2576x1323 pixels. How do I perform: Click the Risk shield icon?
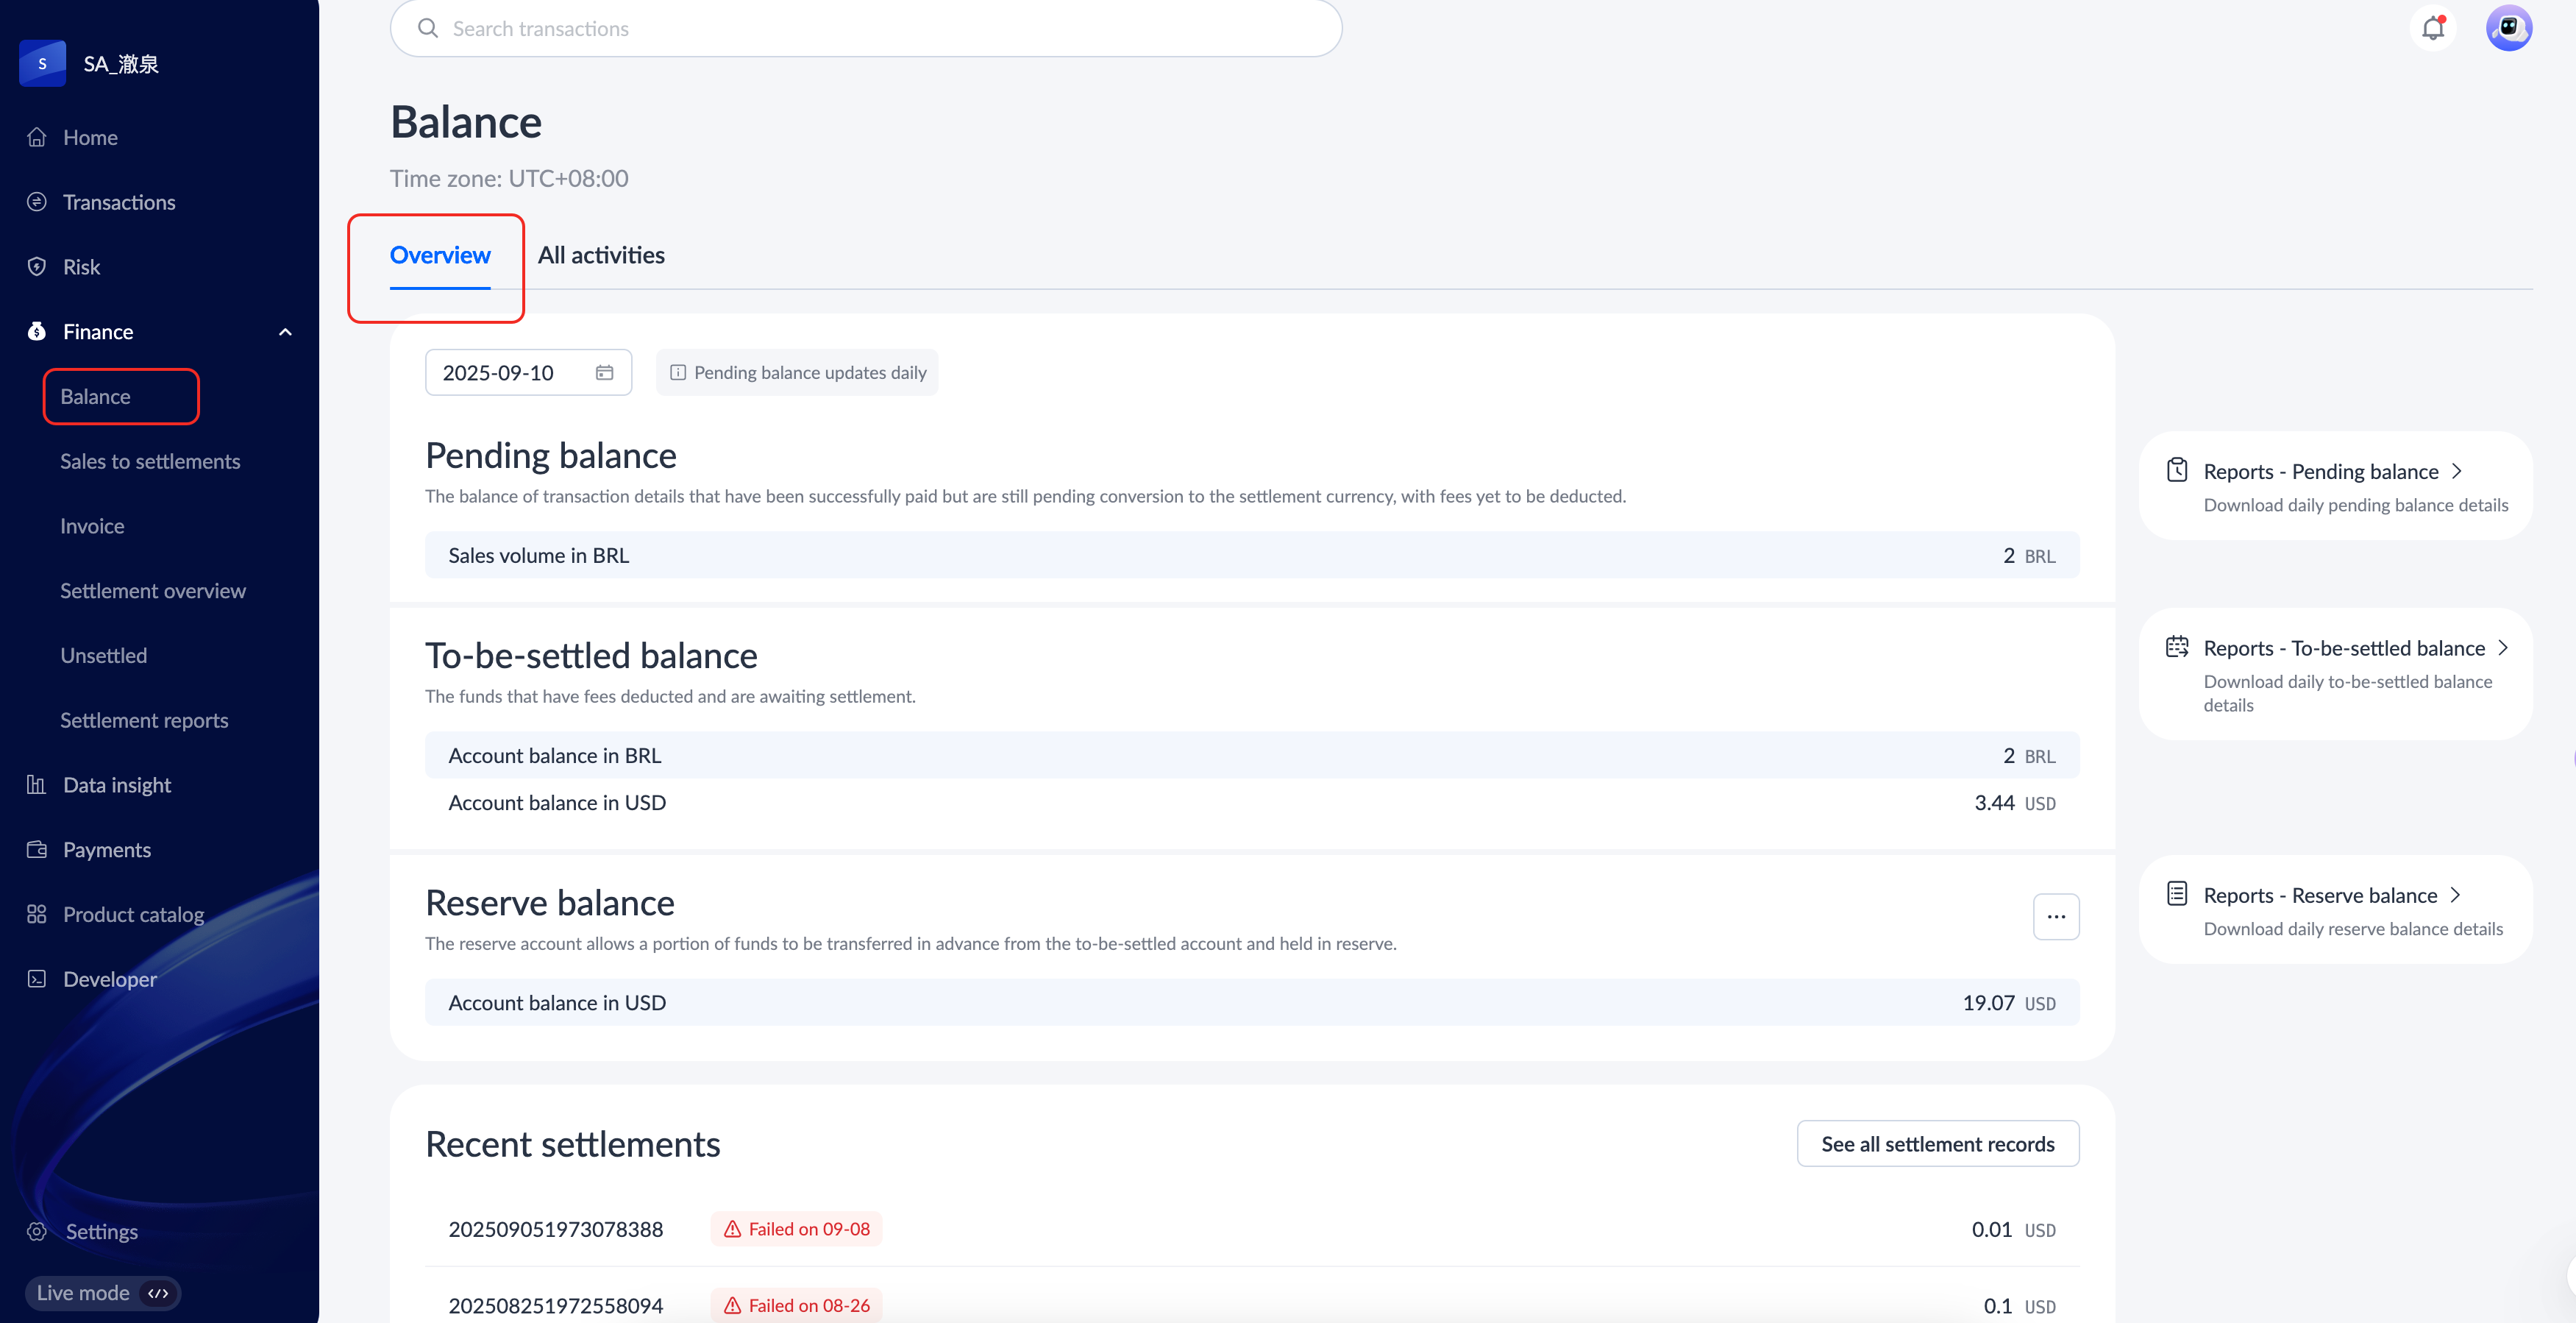click(37, 267)
